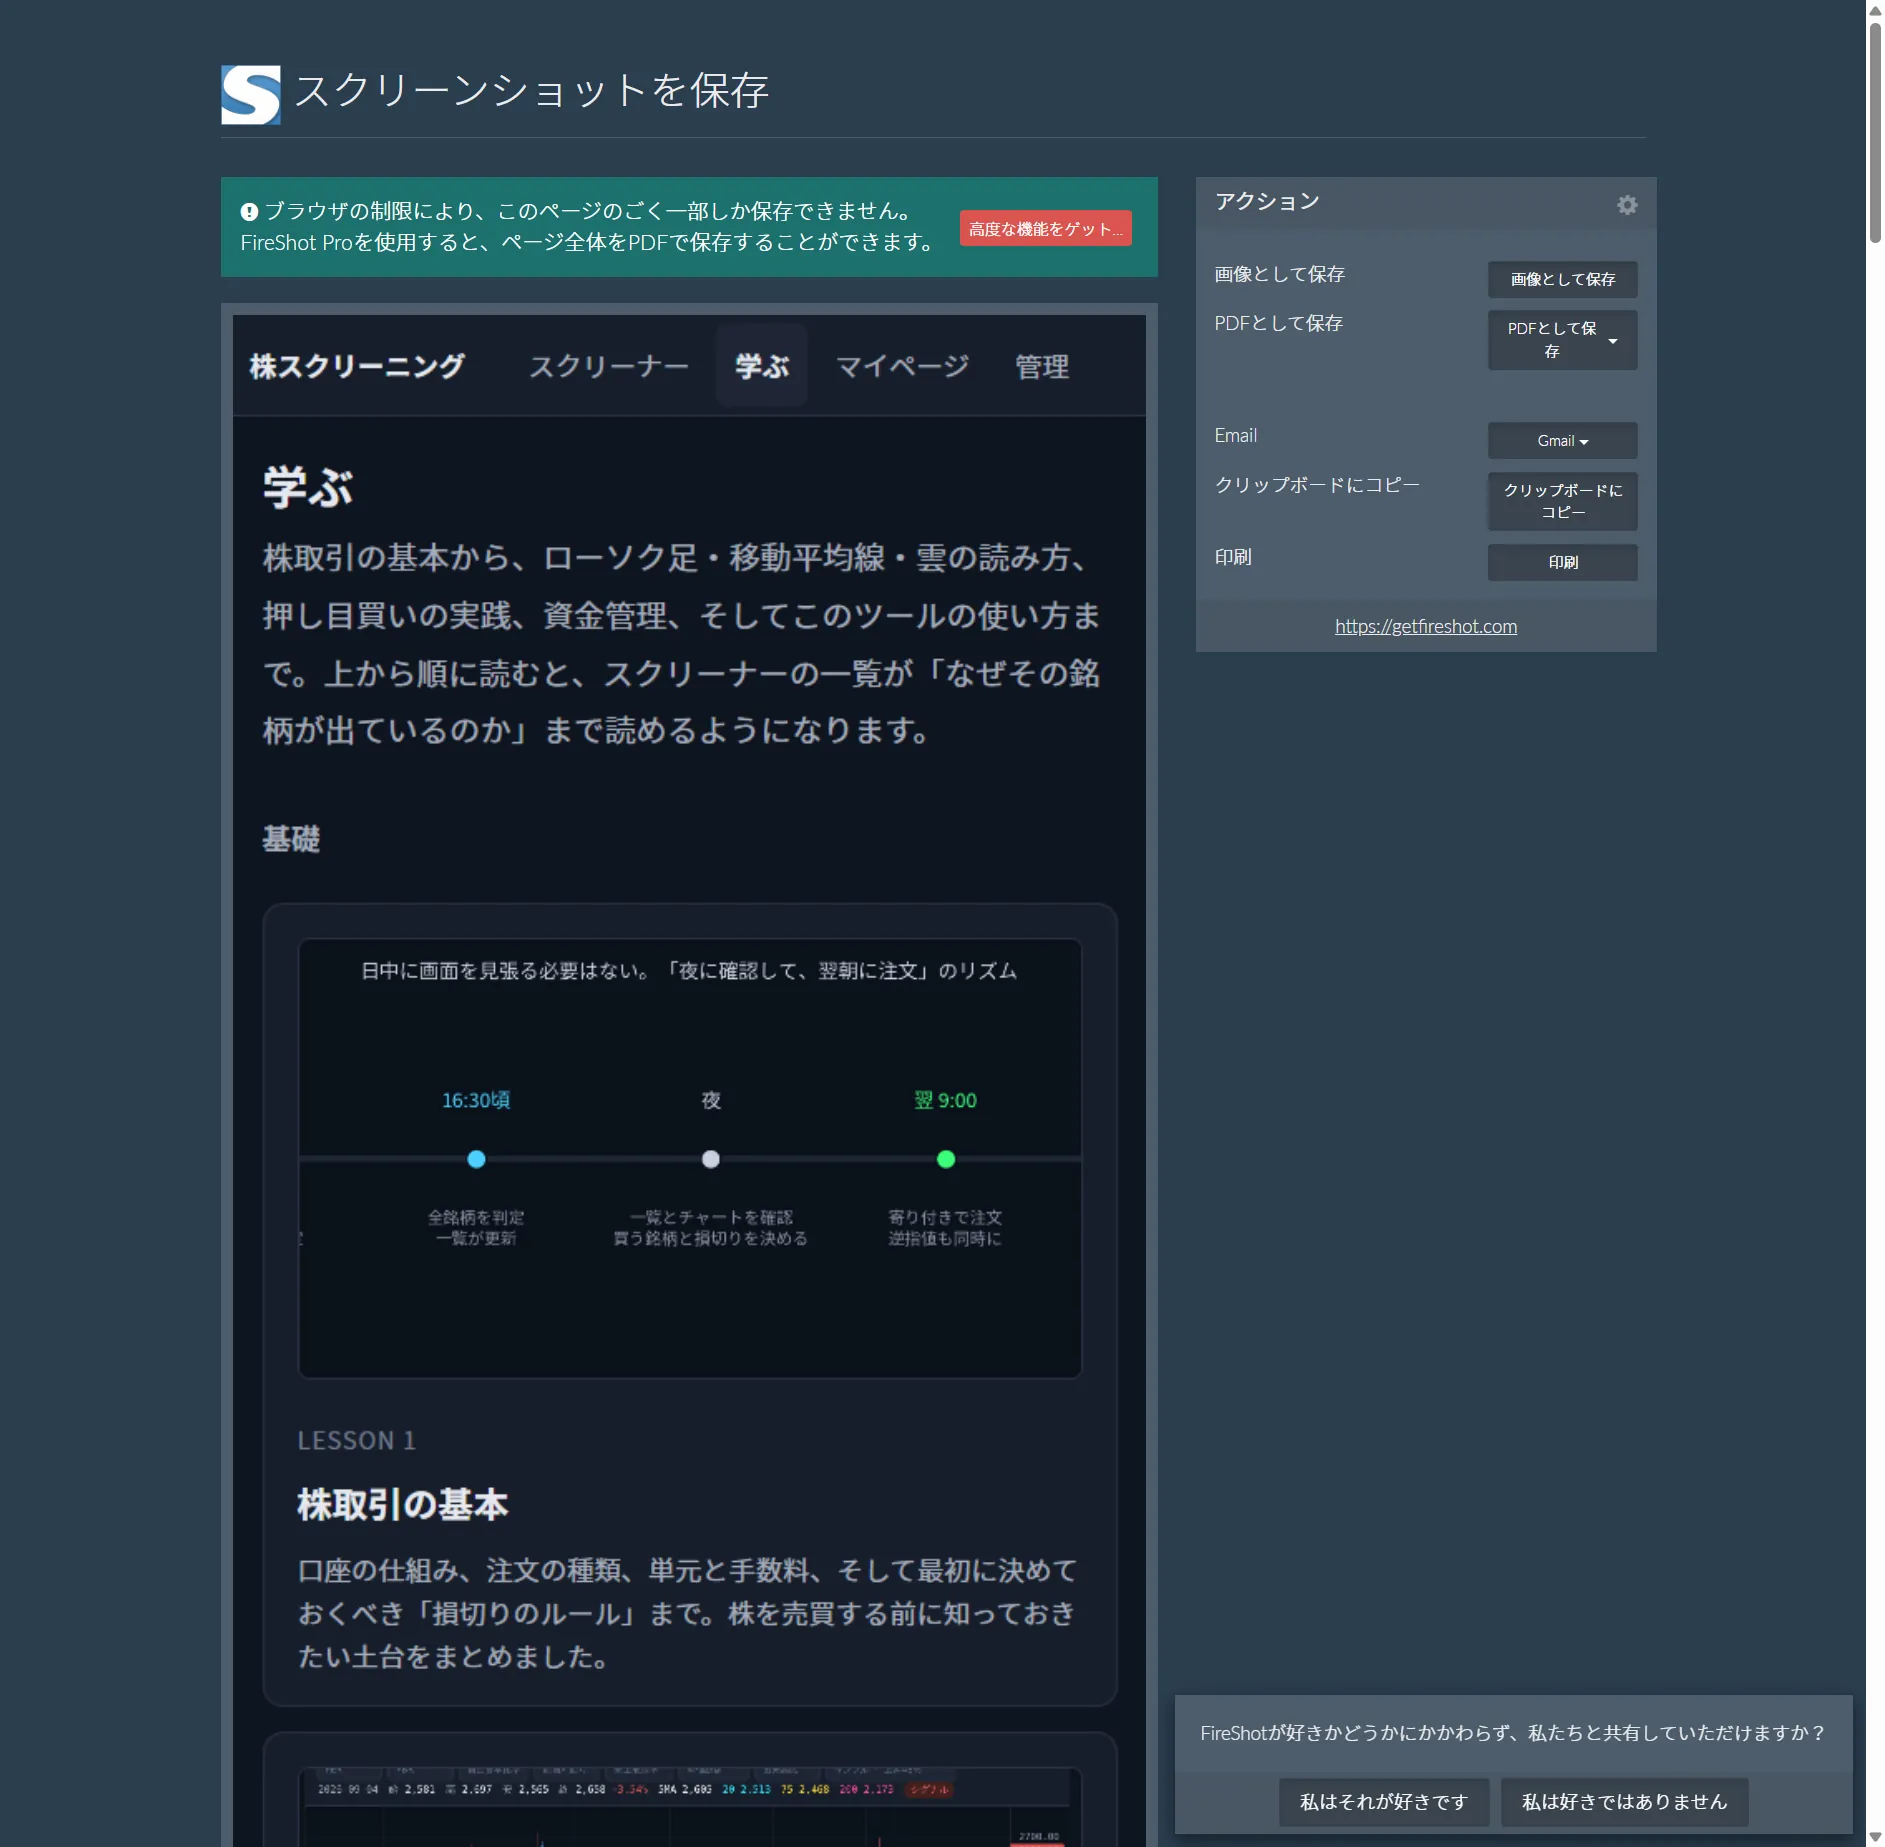
Task: Click 私はそれが好きです button
Action: tap(1383, 1801)
